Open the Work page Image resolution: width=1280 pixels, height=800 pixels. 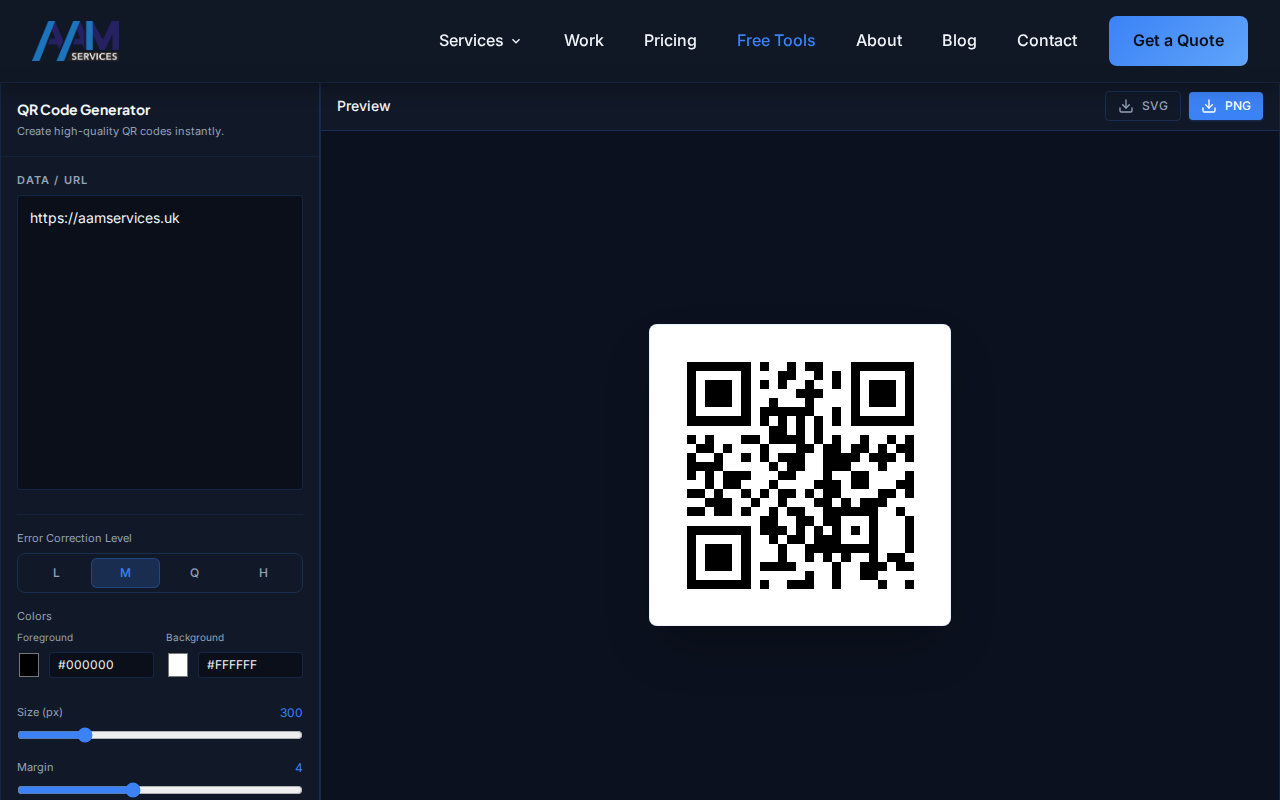point(584,41)
